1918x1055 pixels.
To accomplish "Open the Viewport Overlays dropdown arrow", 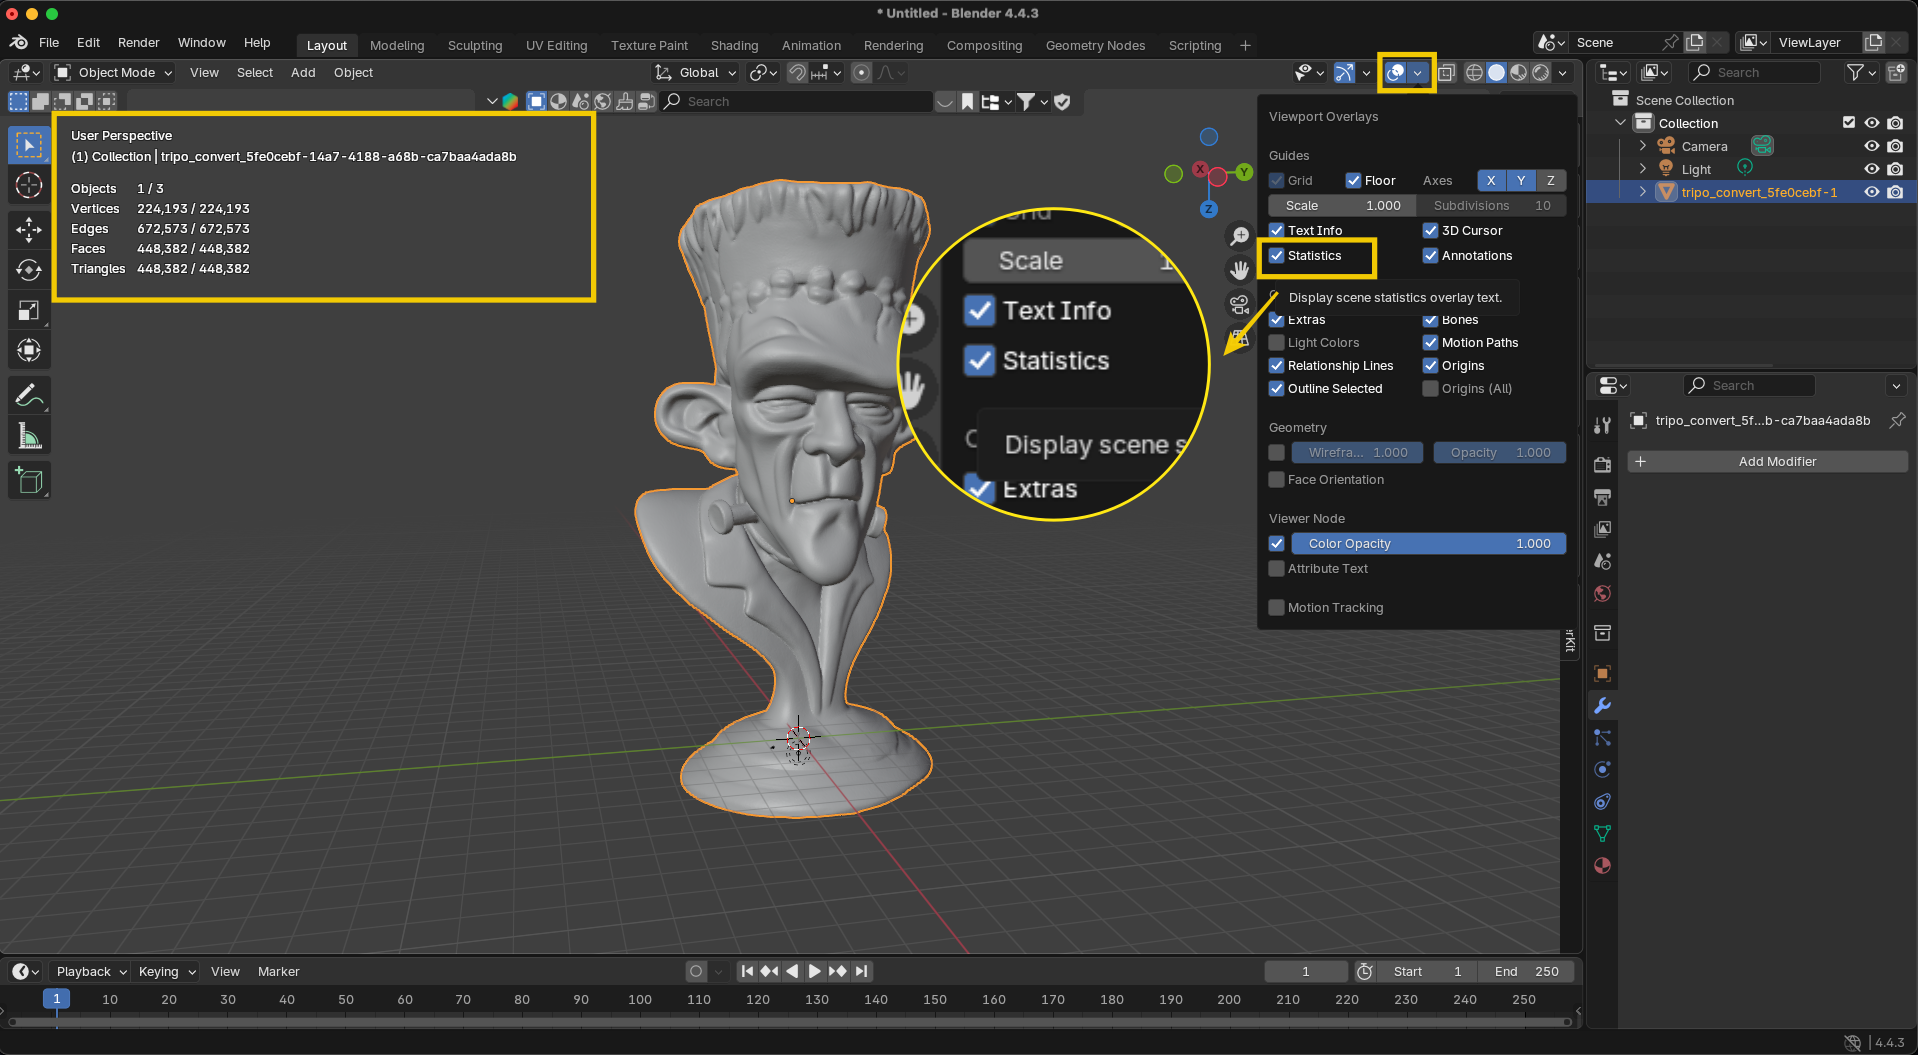I will point(1418,72).
